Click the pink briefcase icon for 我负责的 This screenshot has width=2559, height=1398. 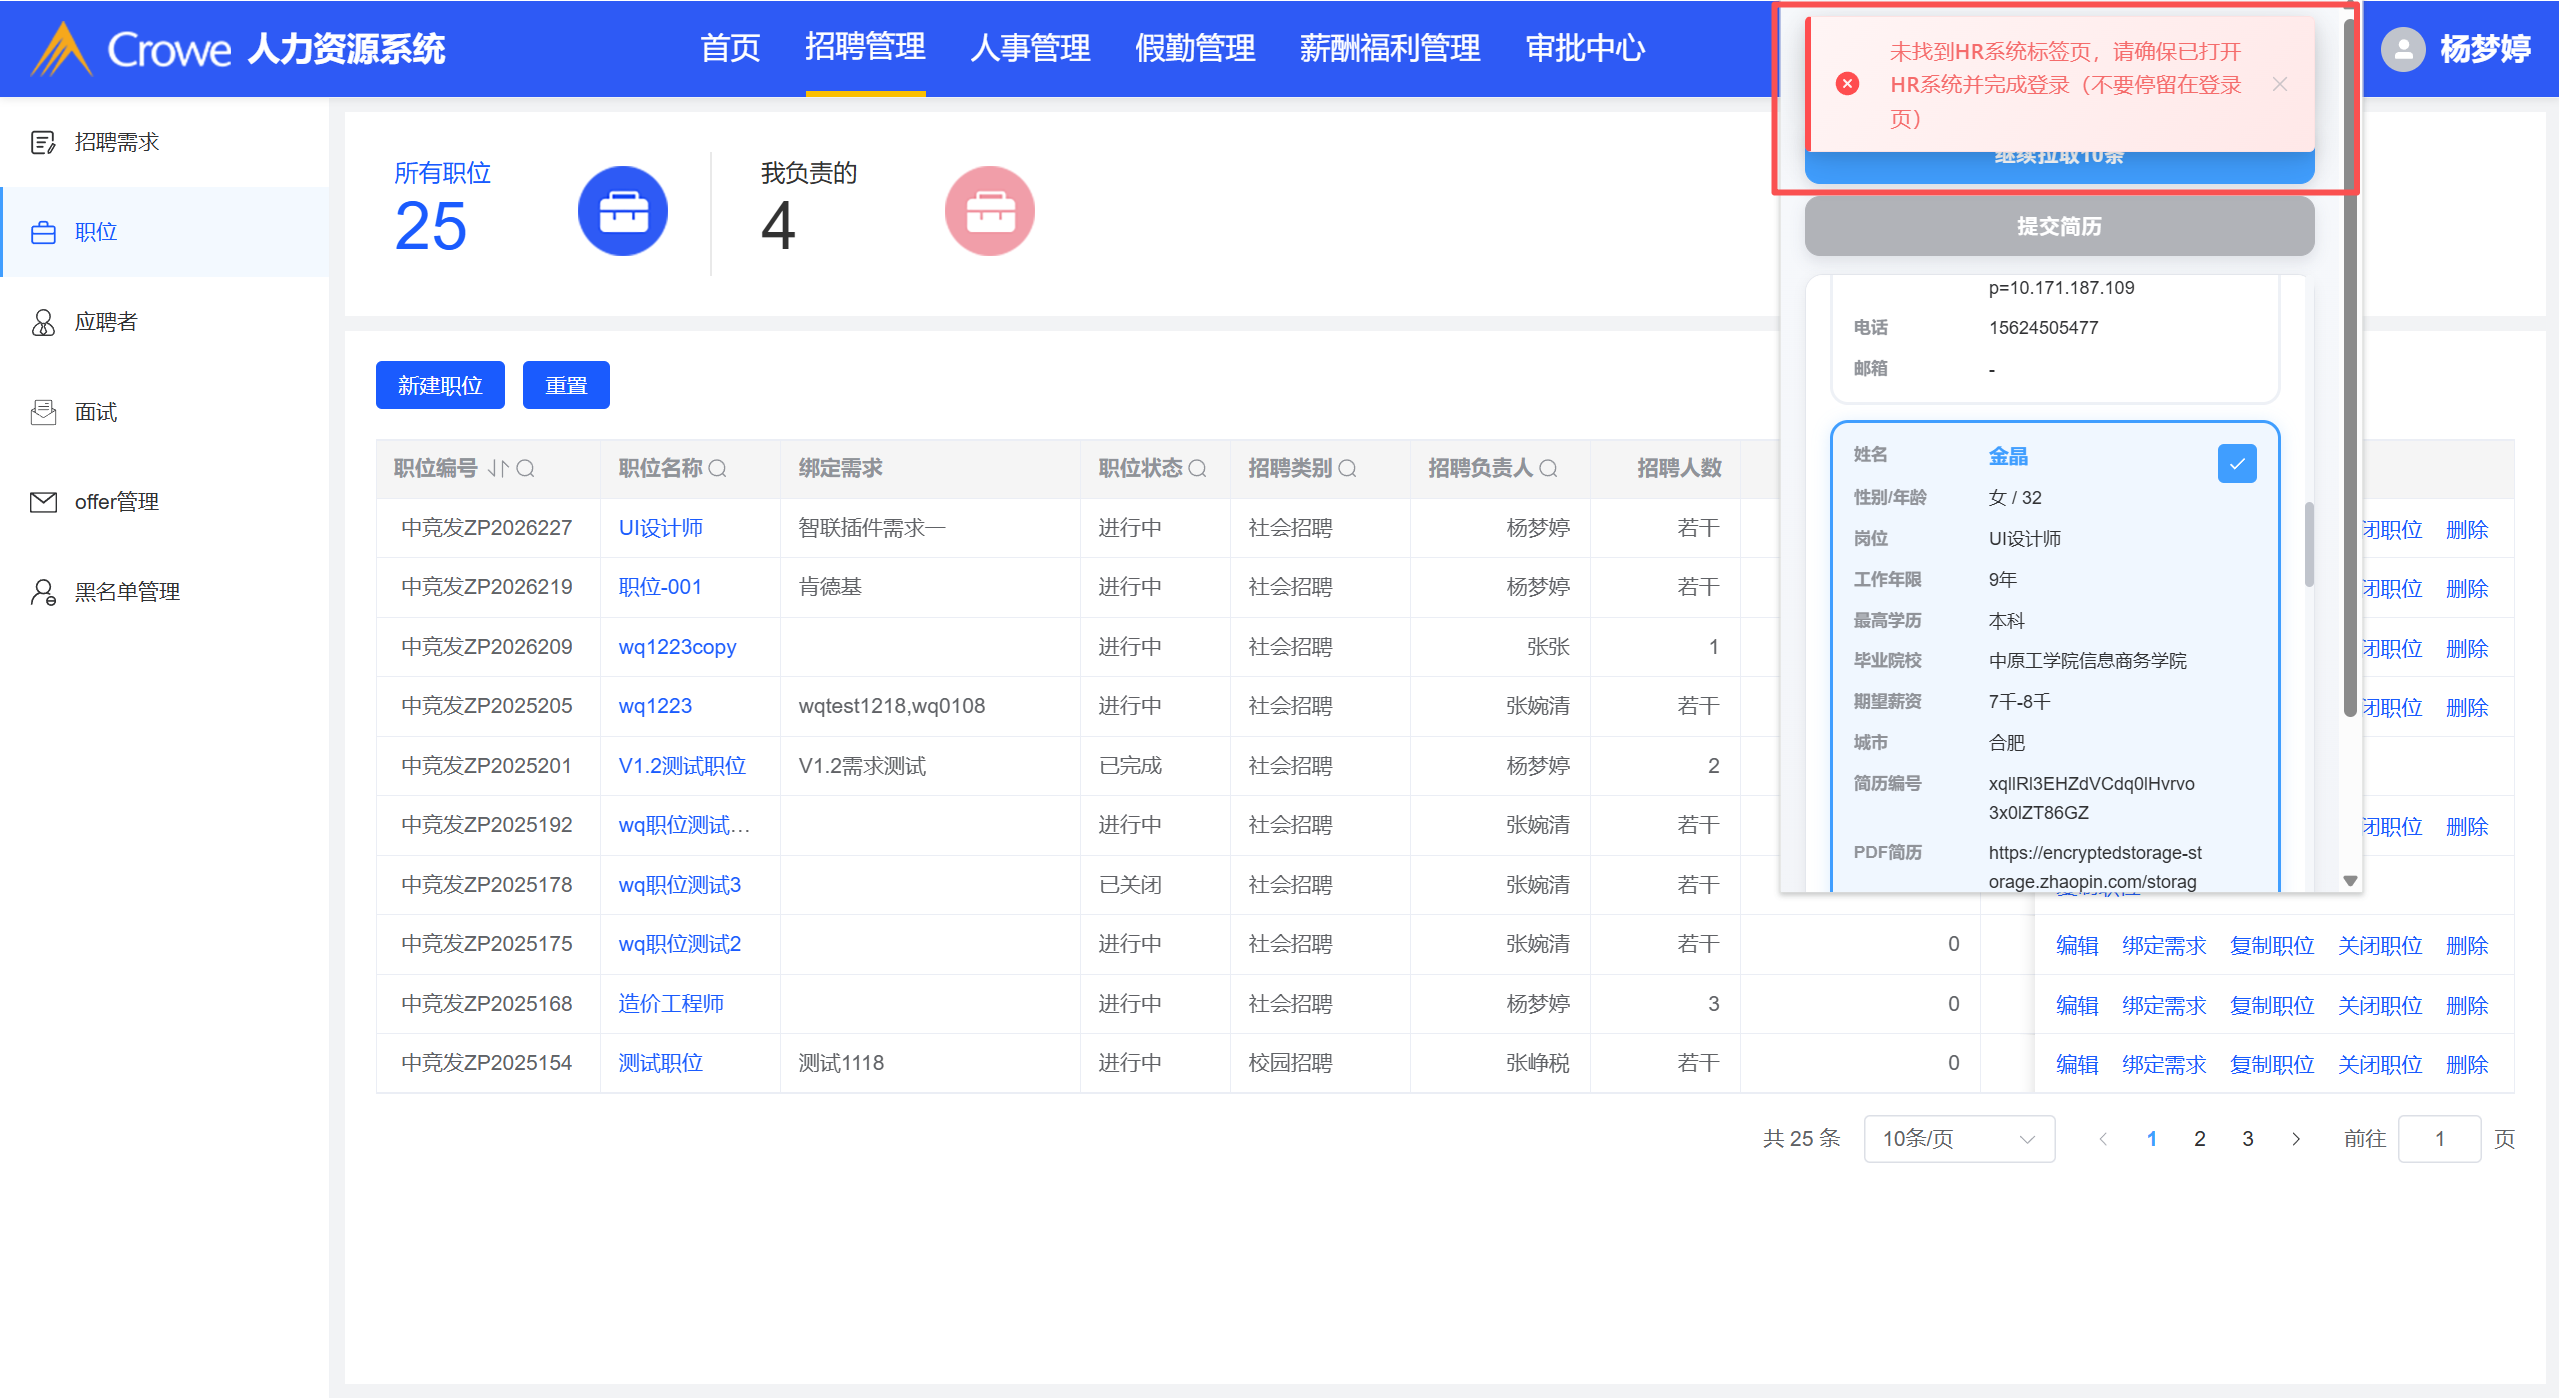click(x=989, y=211)
